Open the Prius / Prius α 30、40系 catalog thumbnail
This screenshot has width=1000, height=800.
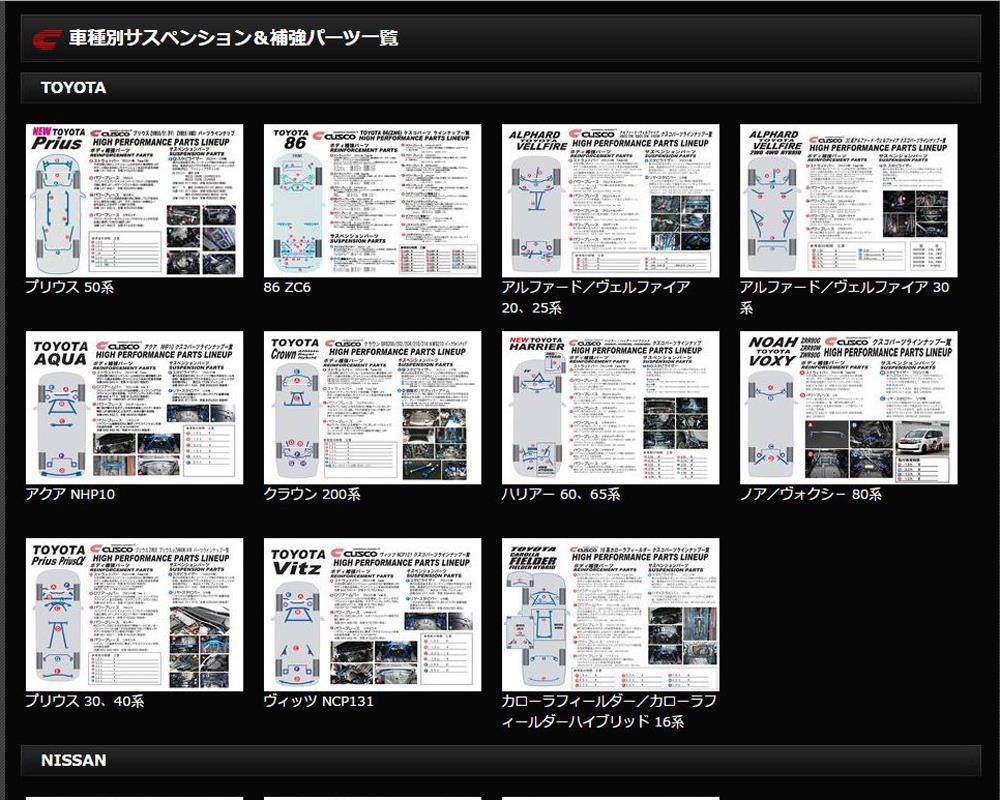[x=135, y=614]
